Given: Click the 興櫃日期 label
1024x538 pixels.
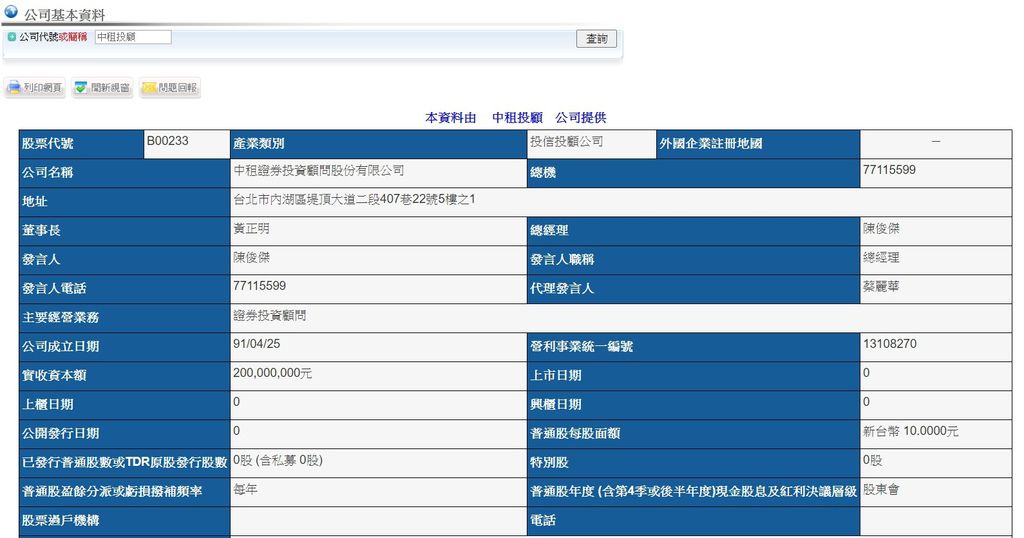Looking at the screenshot, I should (x=556, y=404).
